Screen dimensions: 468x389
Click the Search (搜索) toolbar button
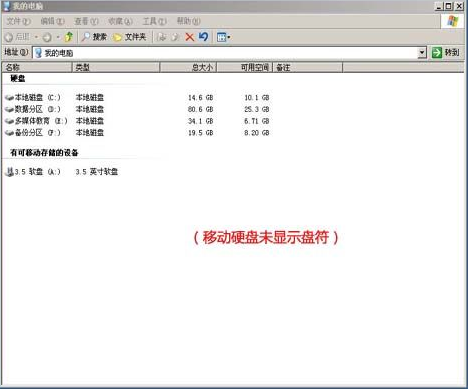(x=94, y=37)
